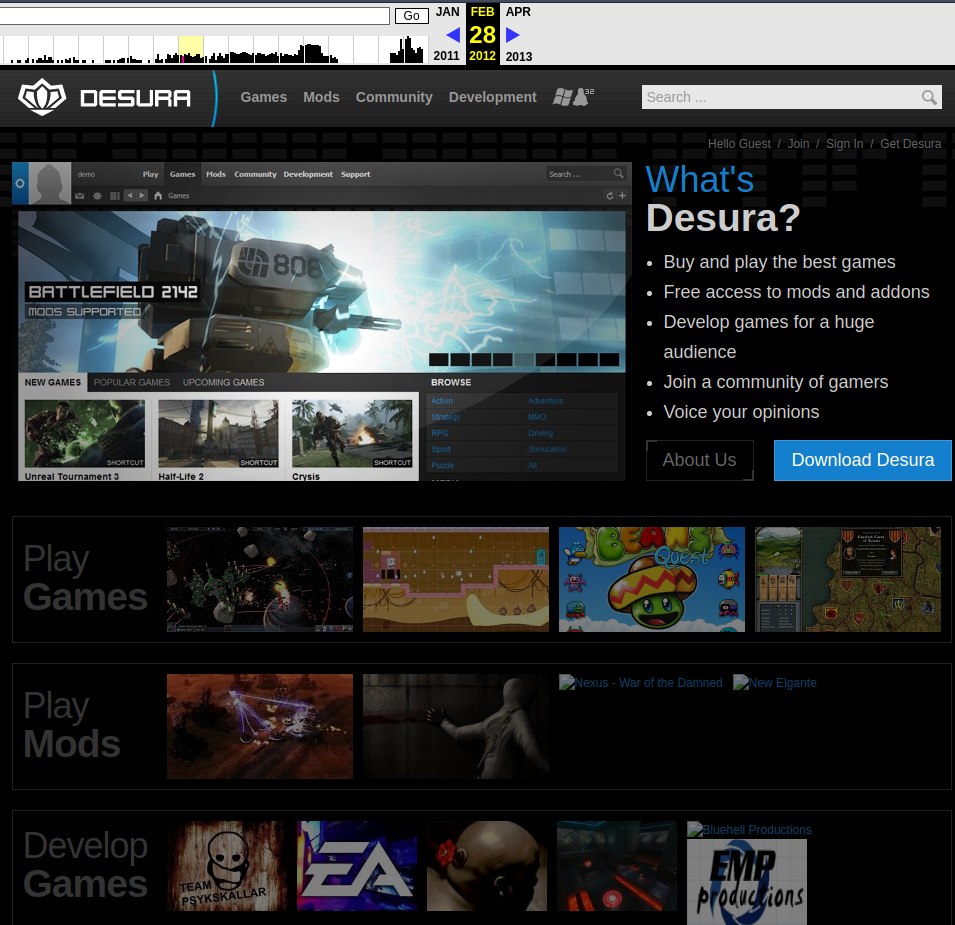This screenshot has height=925, width=955.
Task: Click the Nexus - War of the Damned link
Action: click(641, 683)
